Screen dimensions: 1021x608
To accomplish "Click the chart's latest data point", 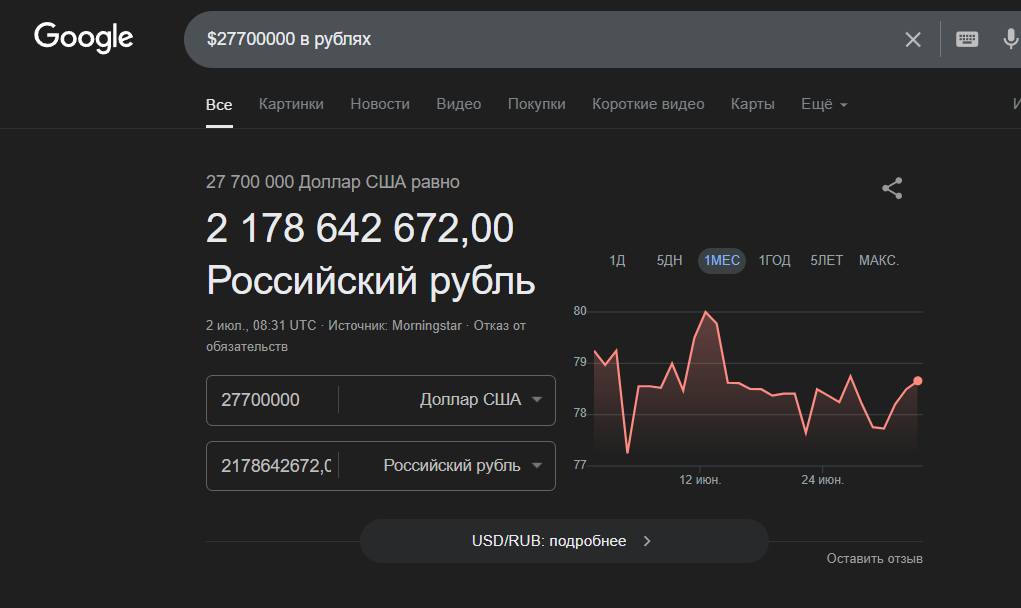I will point(917,380).
